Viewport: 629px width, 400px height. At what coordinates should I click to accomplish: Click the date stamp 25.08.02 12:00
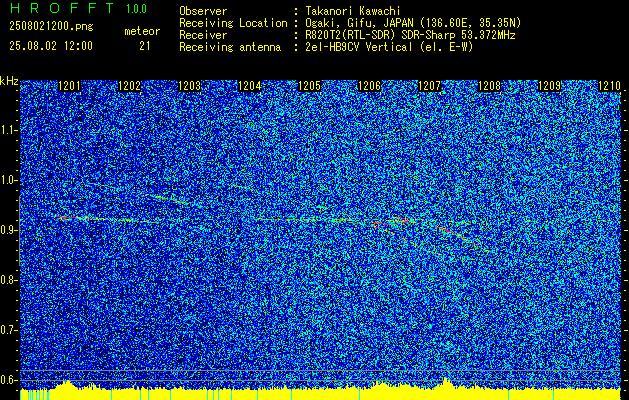51,46
